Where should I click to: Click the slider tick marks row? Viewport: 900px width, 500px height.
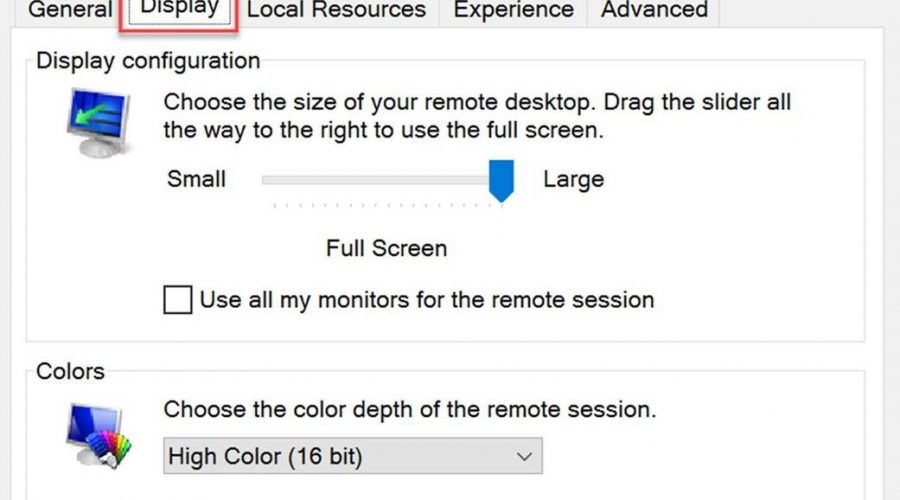388,205
